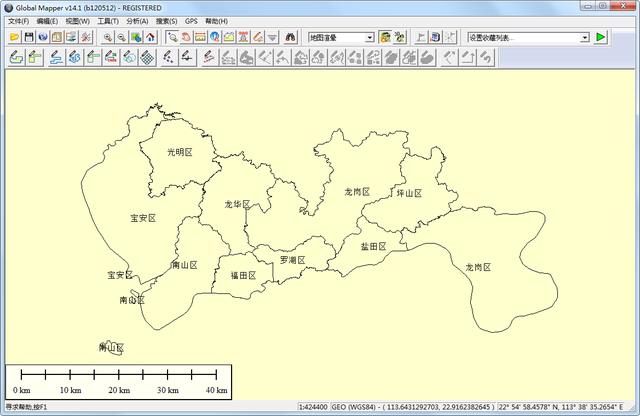
Task: Click the 光明区 district on the map
Action: (x=178, y=152)
